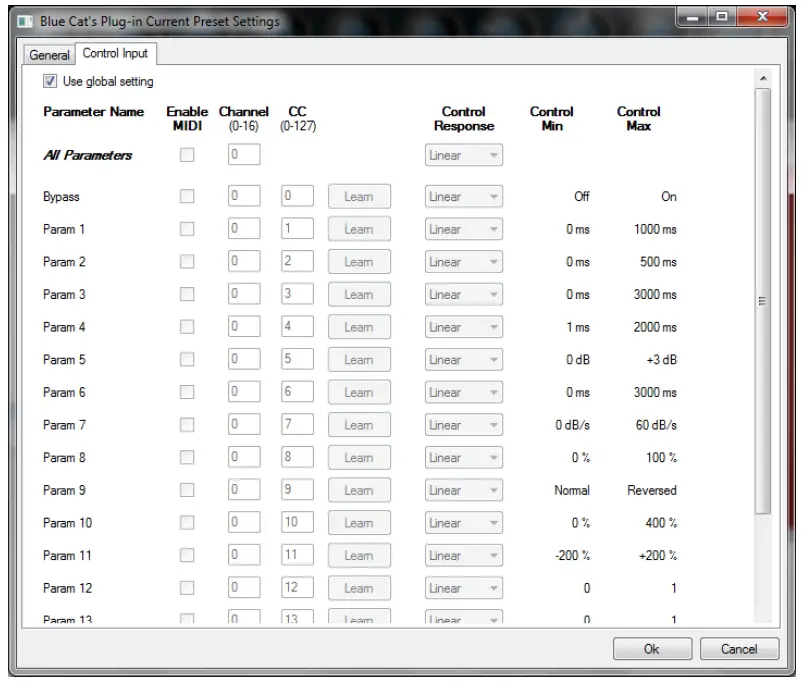Click the Learn button for Bypass
Screen dimensions: 802x682
point(359,196)
